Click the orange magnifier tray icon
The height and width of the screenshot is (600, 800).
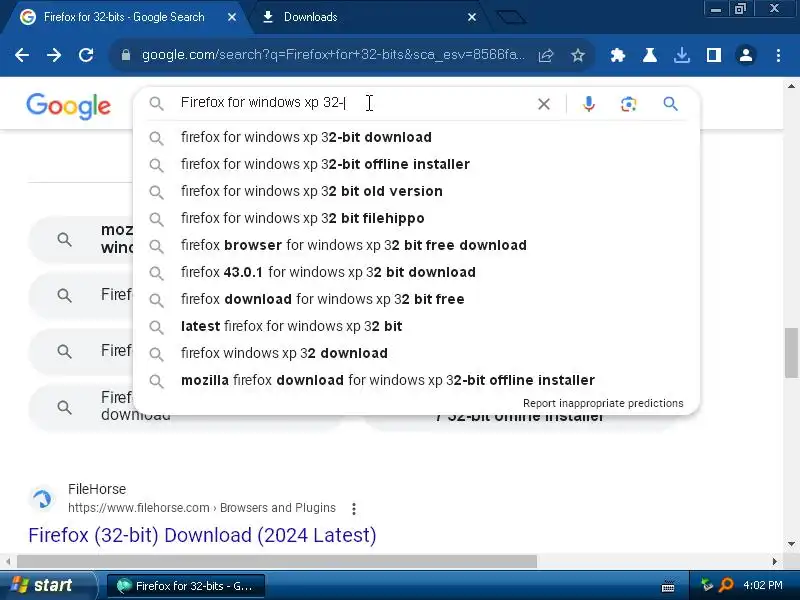pos(725,585)
